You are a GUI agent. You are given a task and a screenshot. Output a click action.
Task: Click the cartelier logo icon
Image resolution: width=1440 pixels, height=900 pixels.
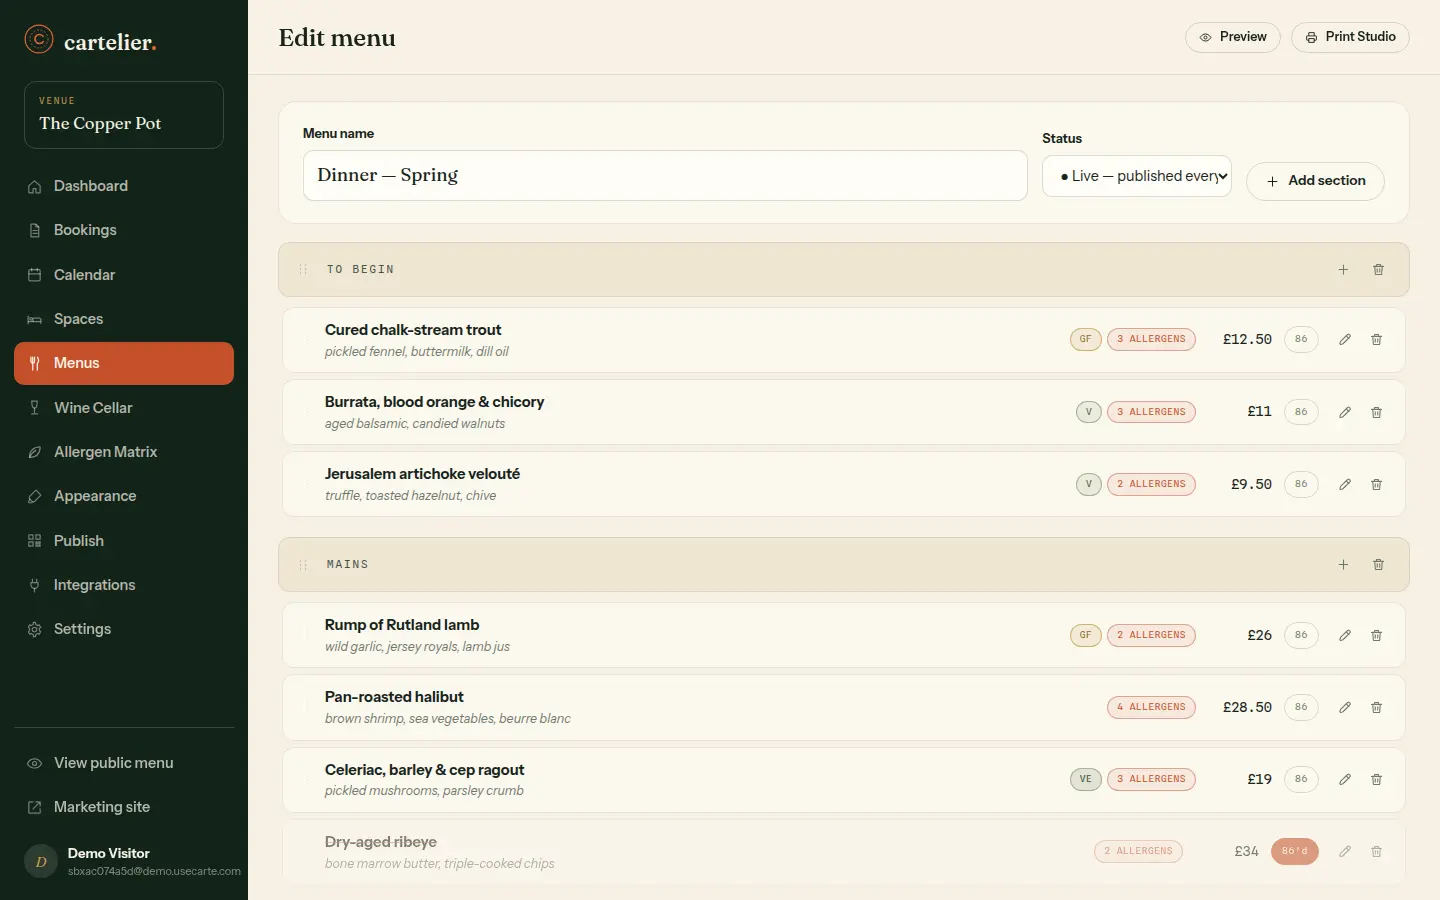point(38,39)
